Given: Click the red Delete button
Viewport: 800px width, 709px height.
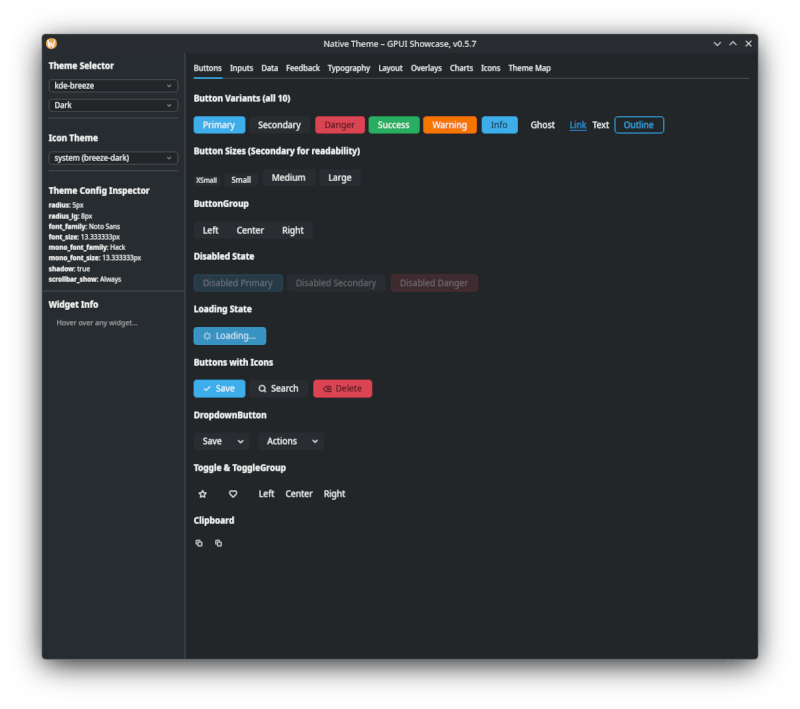Looking at the screenshot, I should point(342,389).
